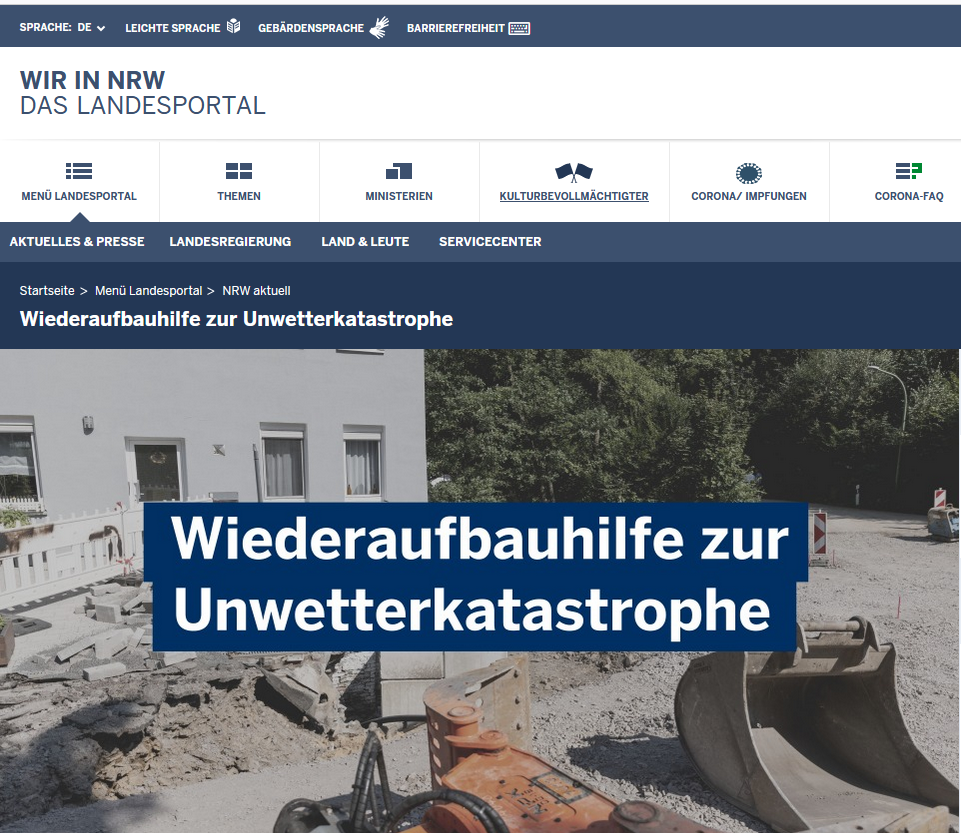Viewport: 961px width, 833px height.
Task: Click the Wir in NRW site logo
Action: 143,93
